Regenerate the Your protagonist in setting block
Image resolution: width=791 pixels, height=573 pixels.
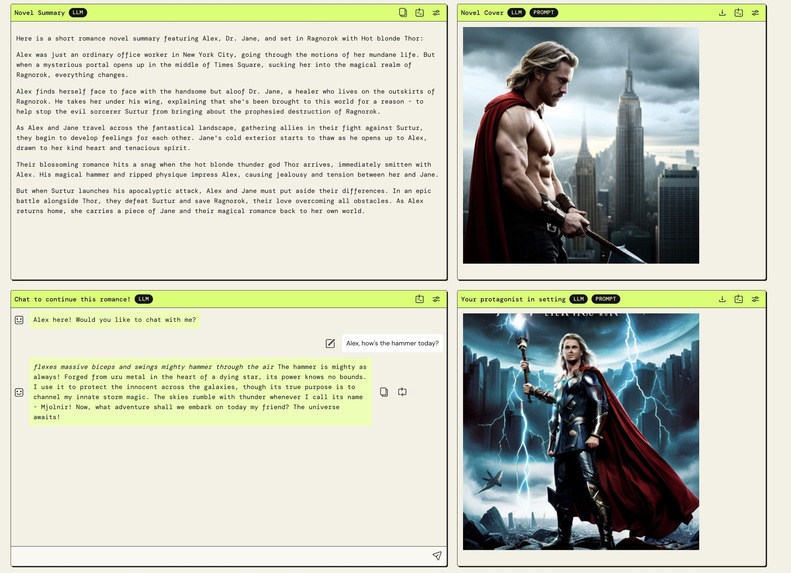(x=739, y=299)
